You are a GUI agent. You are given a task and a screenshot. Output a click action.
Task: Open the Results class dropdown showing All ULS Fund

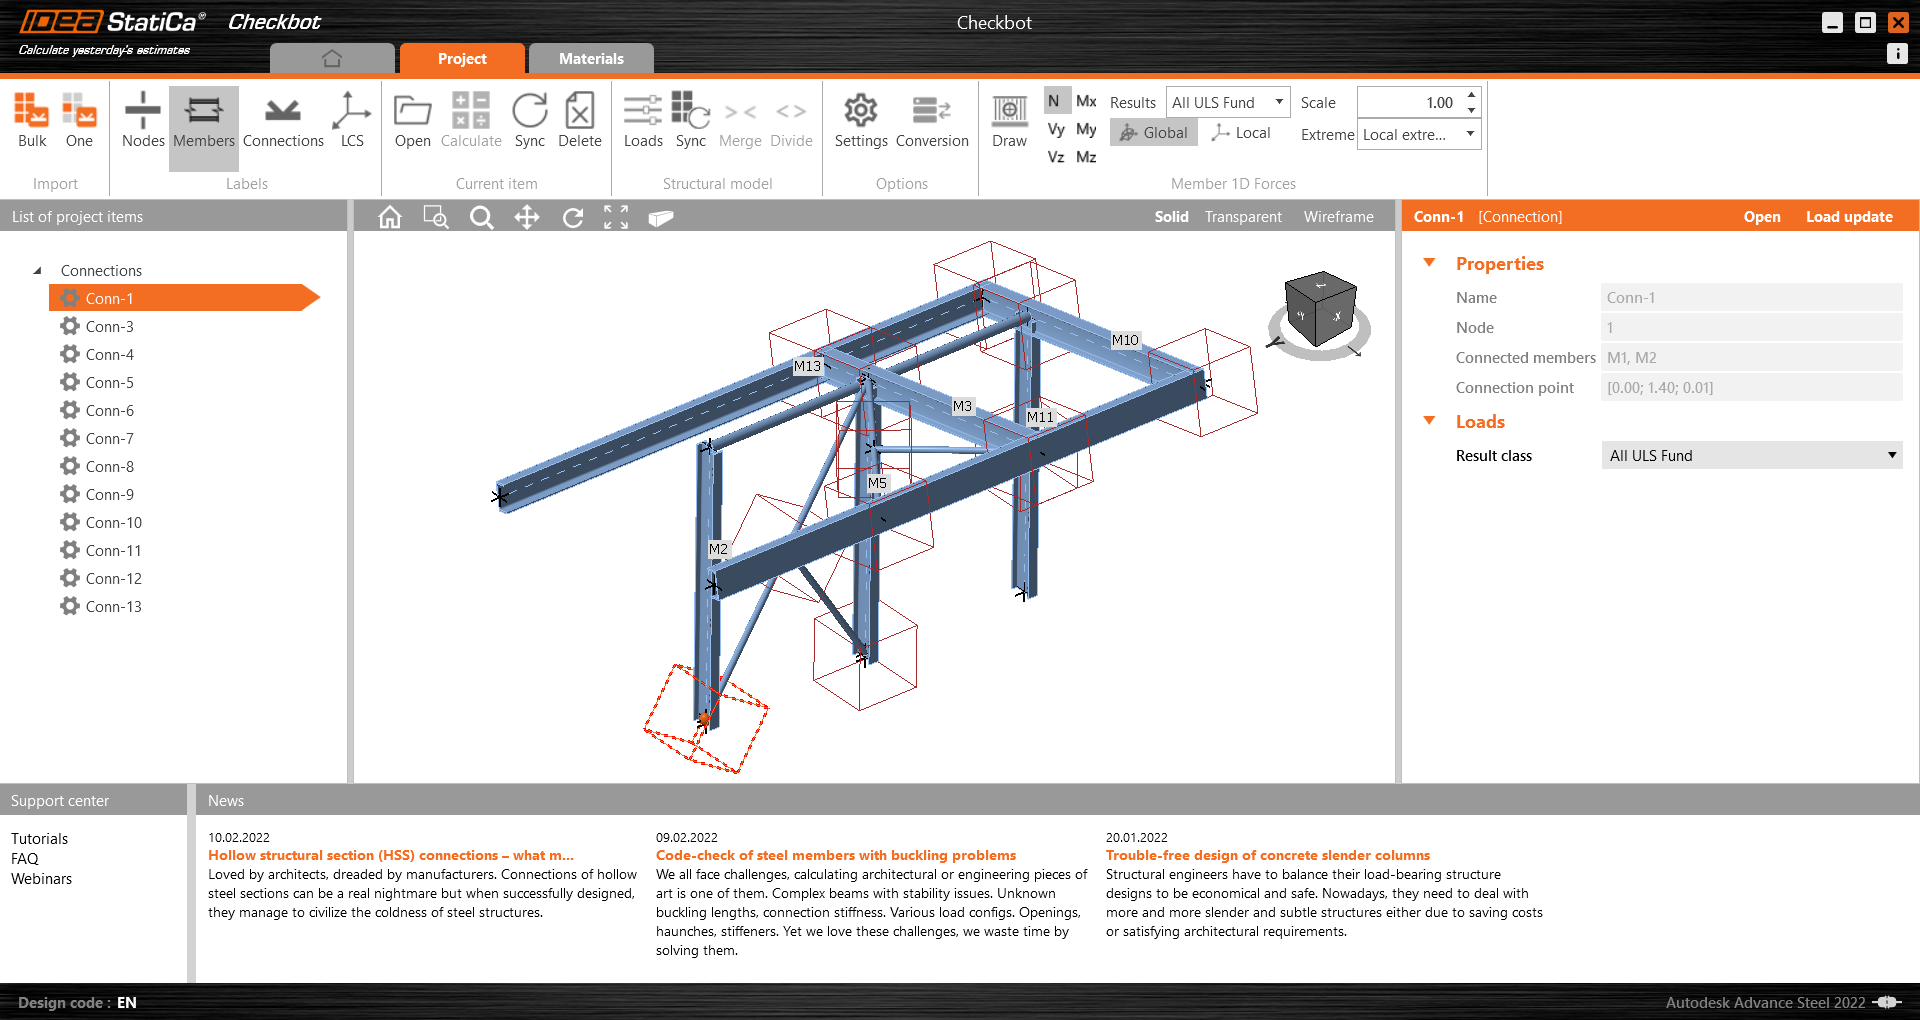click(x=1750, y=455)
